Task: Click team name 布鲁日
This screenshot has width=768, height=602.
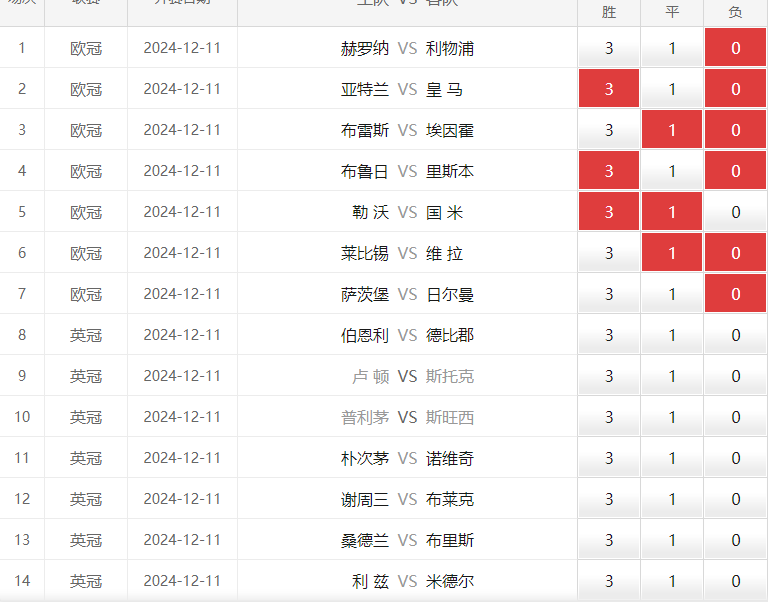Action: click(365, 171)
